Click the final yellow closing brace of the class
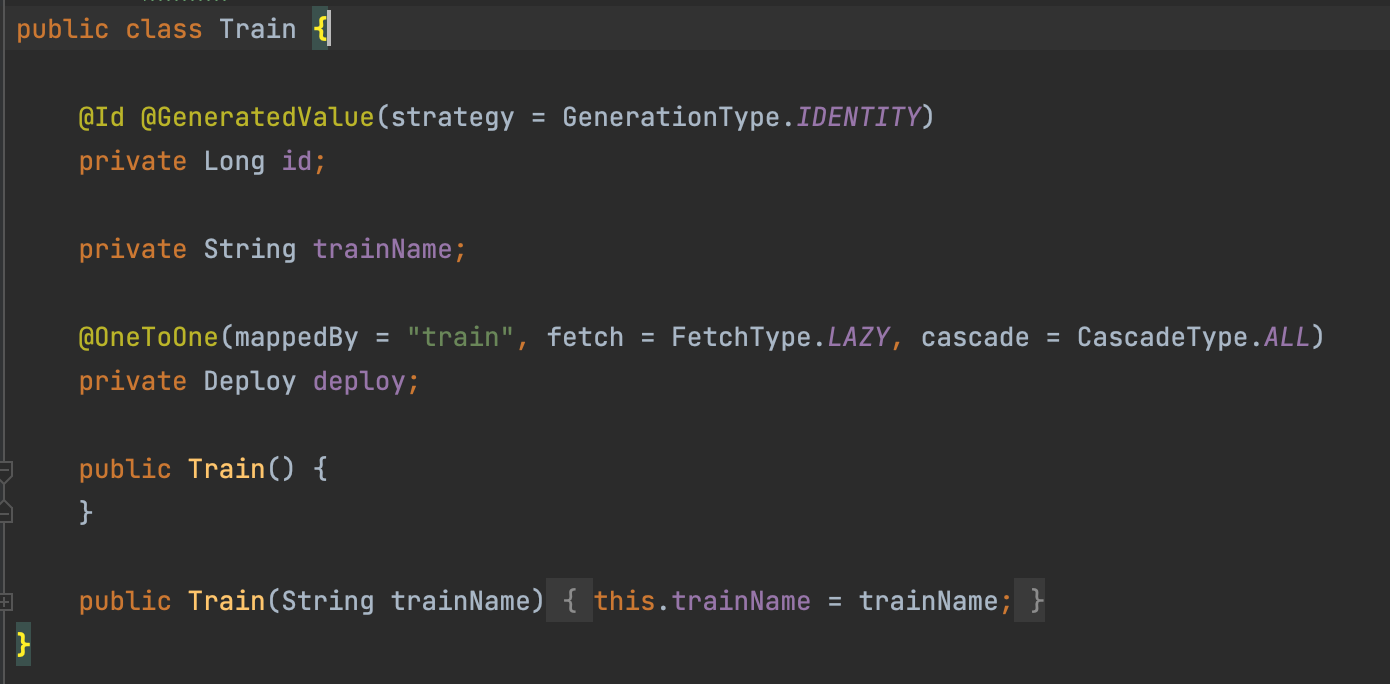The width and height of the screenshot is (1390, 684). click(x=24, y=645)
